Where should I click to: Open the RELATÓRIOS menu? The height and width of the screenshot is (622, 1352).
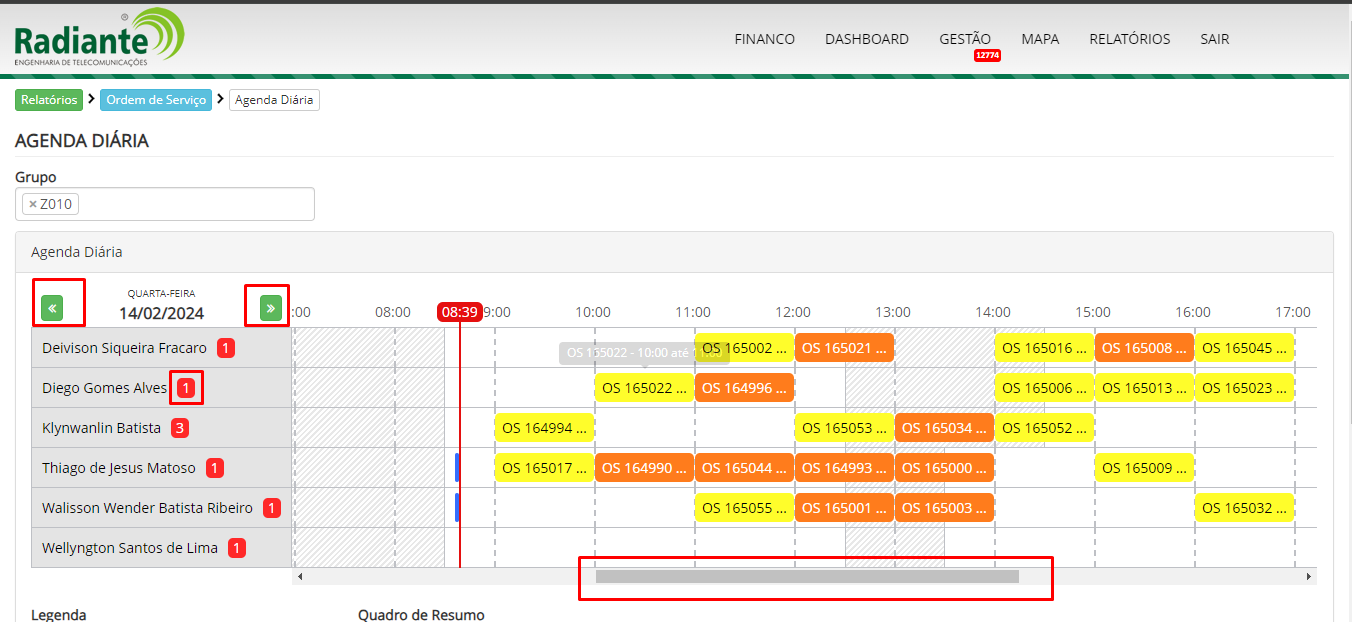click(1129, 39)
